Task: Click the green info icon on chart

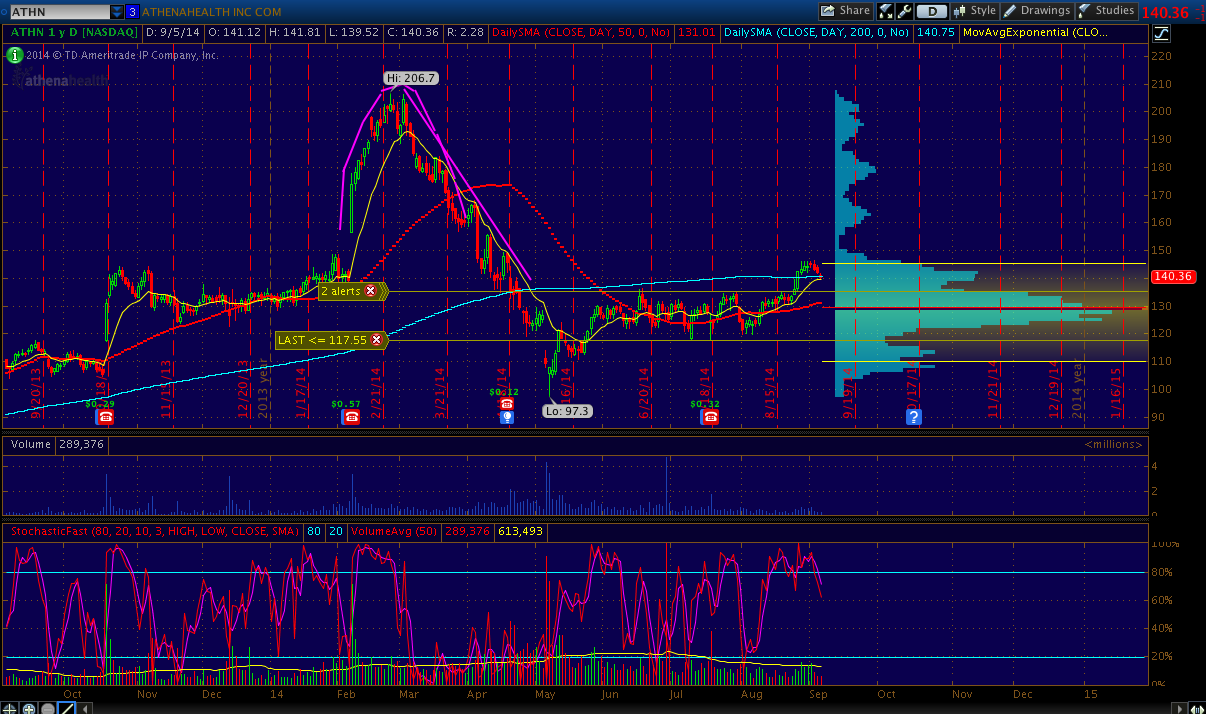Action: (x=15, y=54)
